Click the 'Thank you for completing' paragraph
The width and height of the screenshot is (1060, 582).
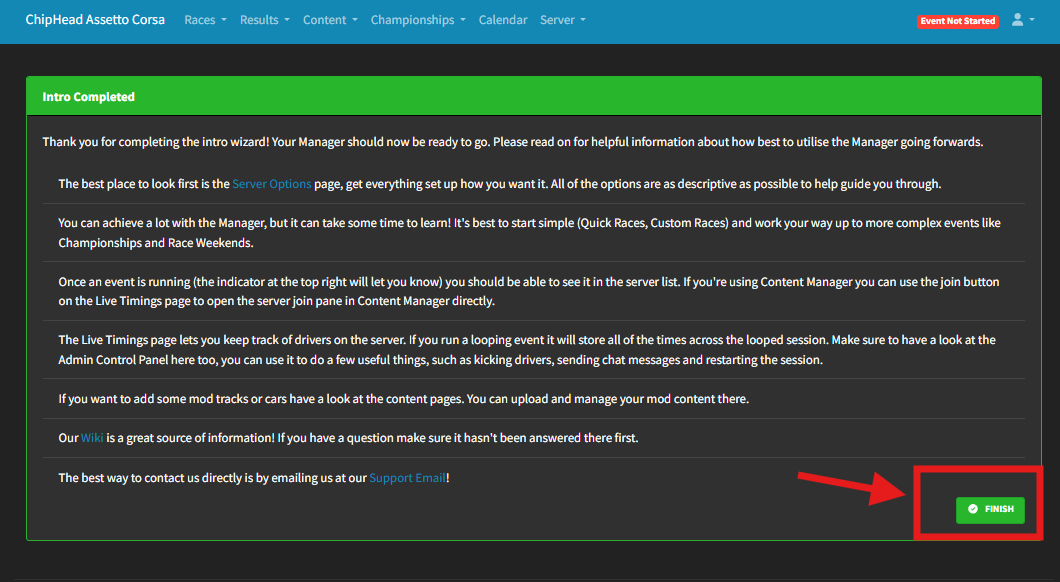[512, 142]
